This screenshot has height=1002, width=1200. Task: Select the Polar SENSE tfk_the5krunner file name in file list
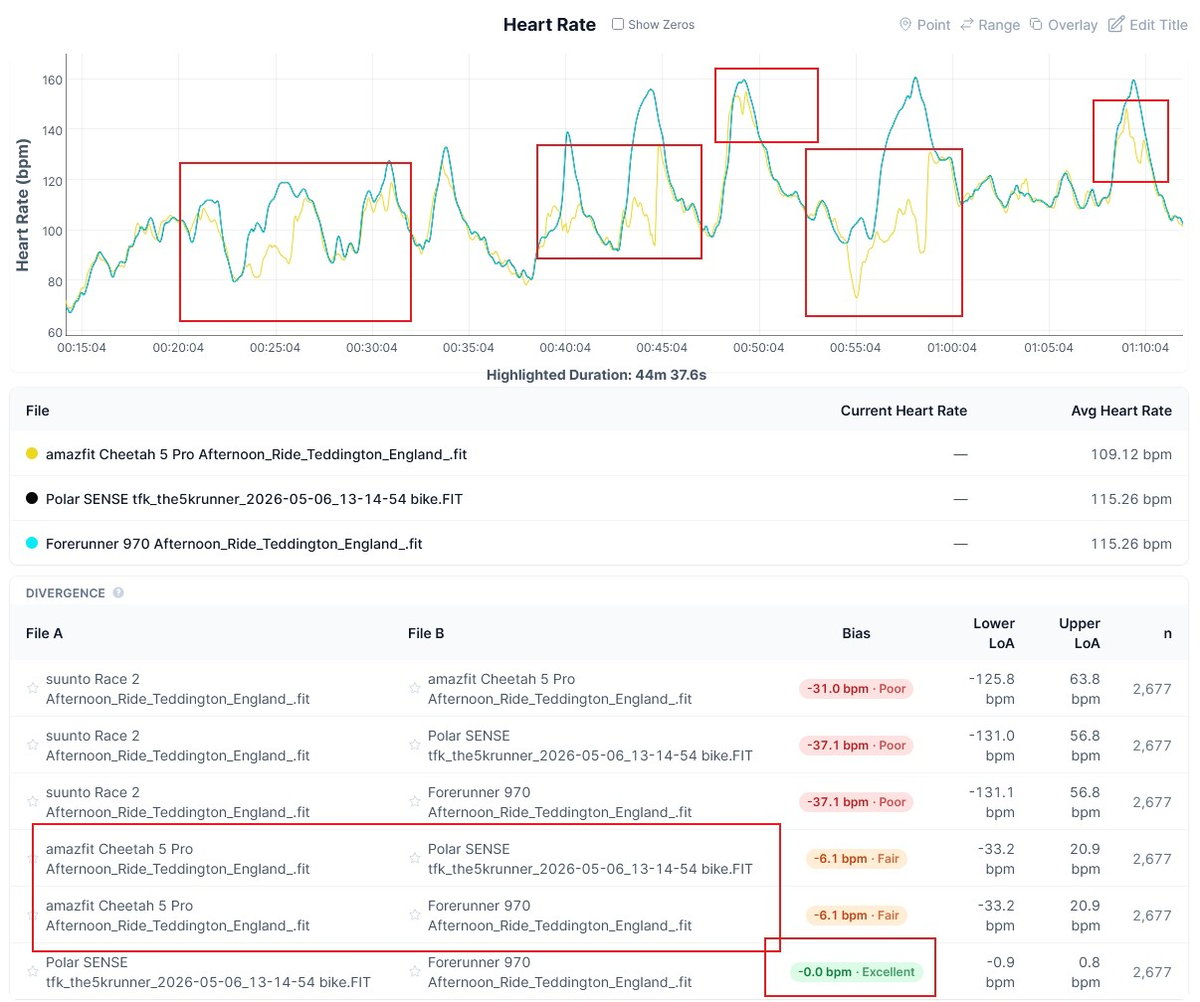(252, 499)
